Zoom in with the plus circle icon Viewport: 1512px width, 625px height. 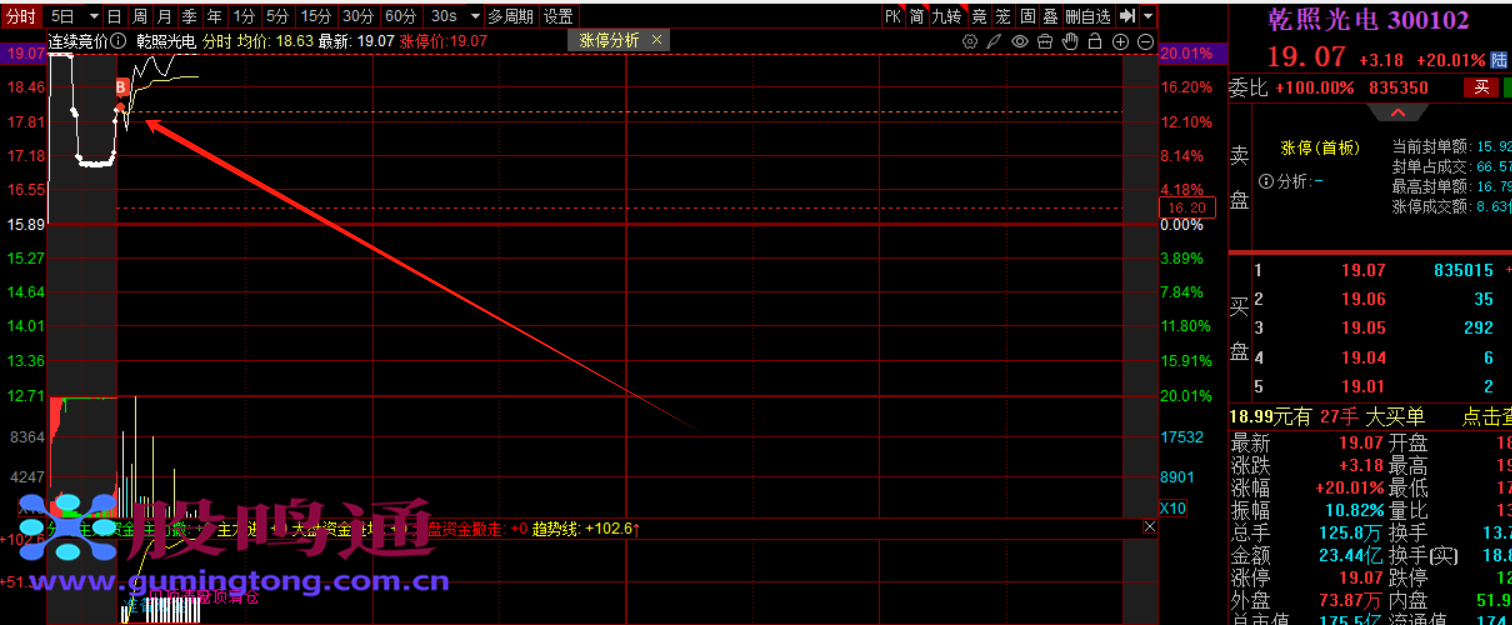pos(1120,42)
